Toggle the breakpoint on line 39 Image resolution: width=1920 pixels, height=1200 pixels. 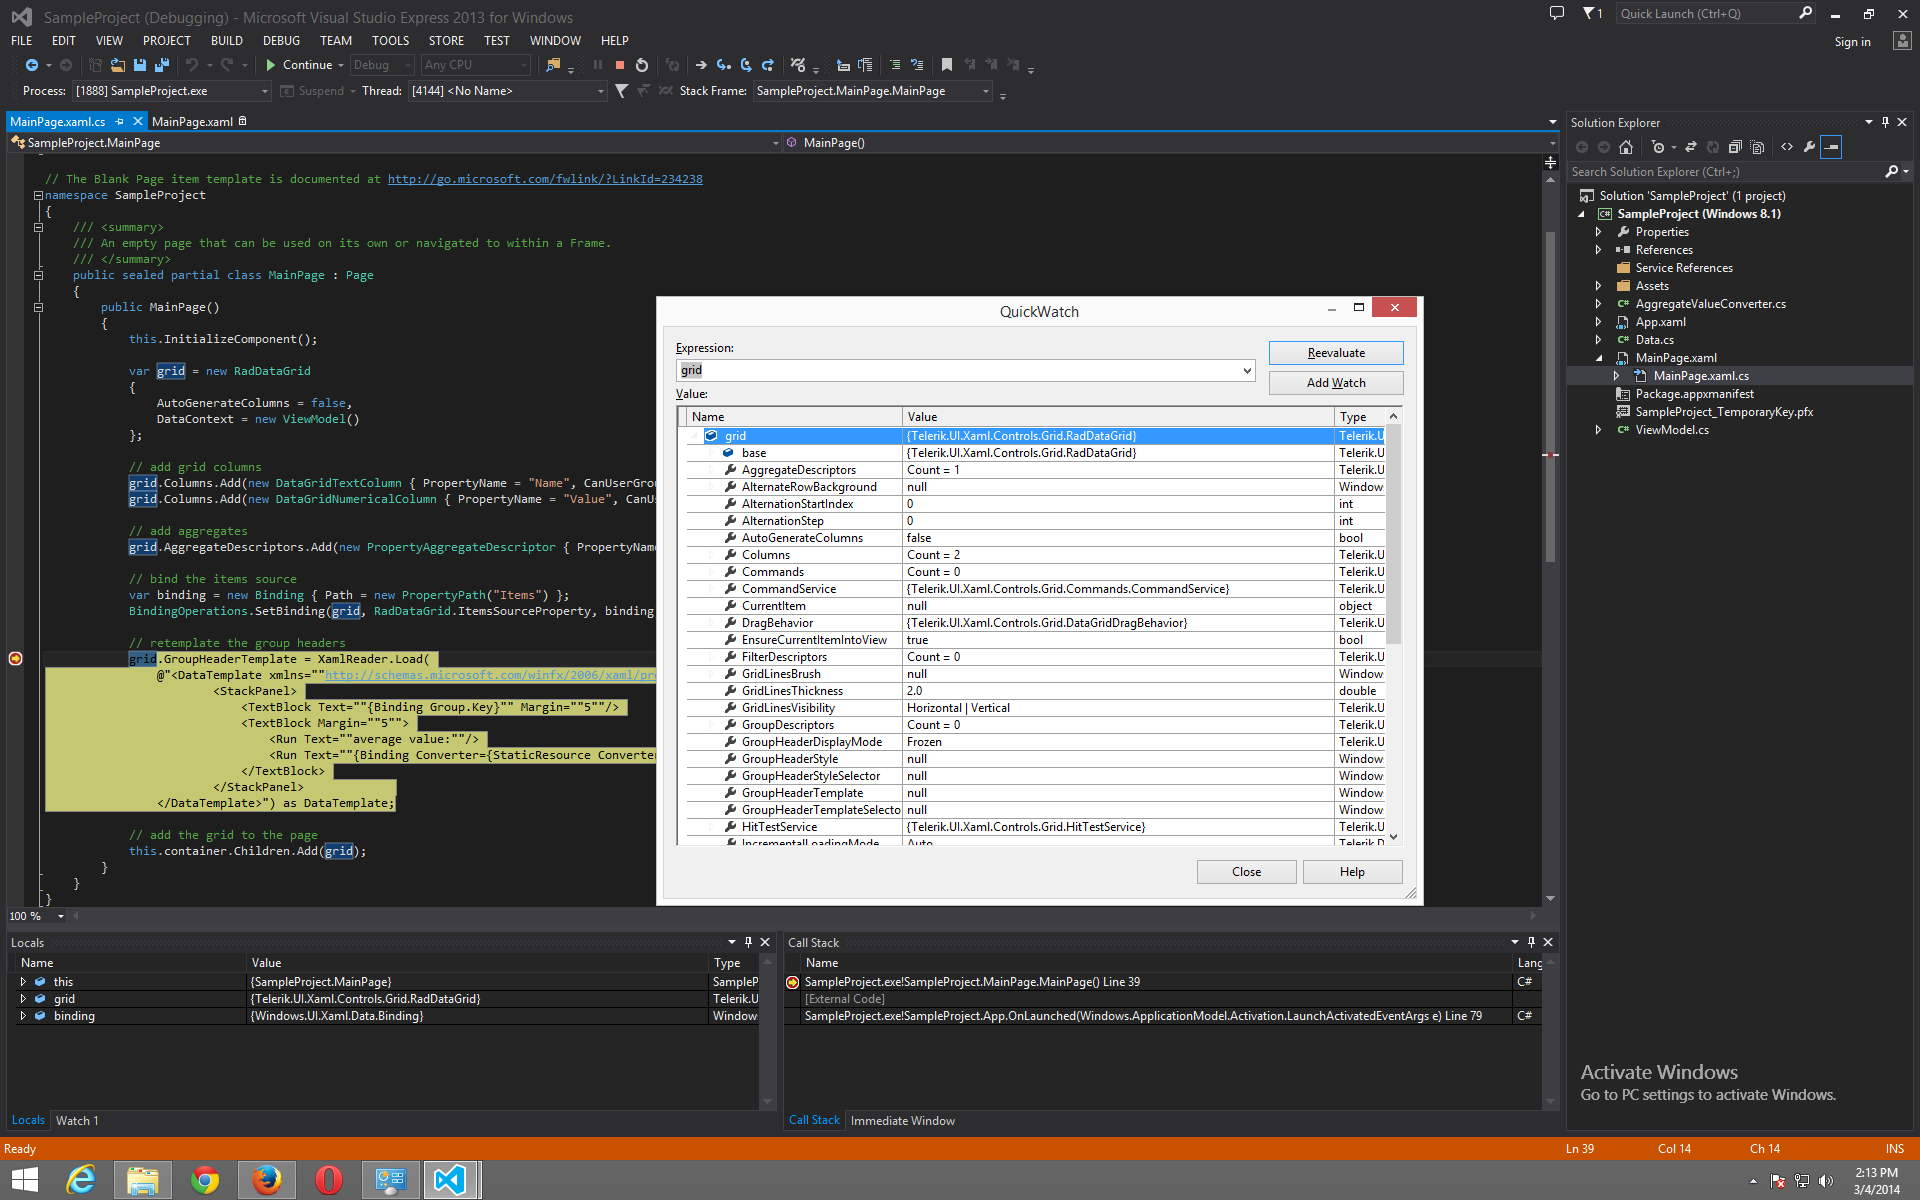pyautogui.click(x=15, y=658)
